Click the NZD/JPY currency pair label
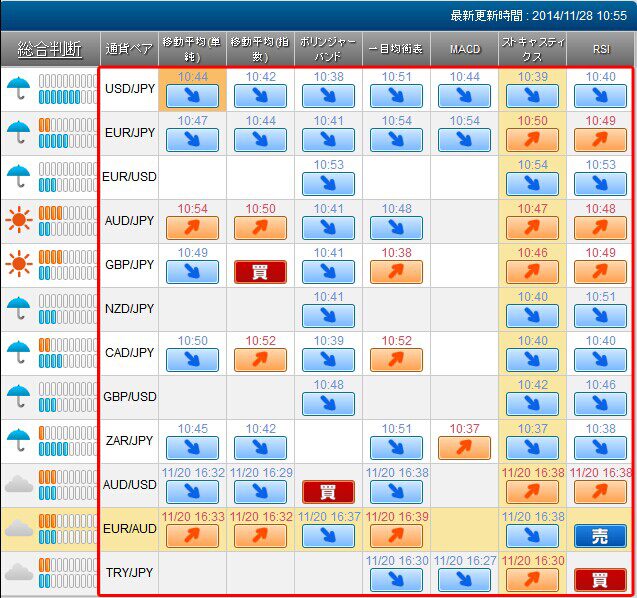637x598 pixels. (129, 309)
